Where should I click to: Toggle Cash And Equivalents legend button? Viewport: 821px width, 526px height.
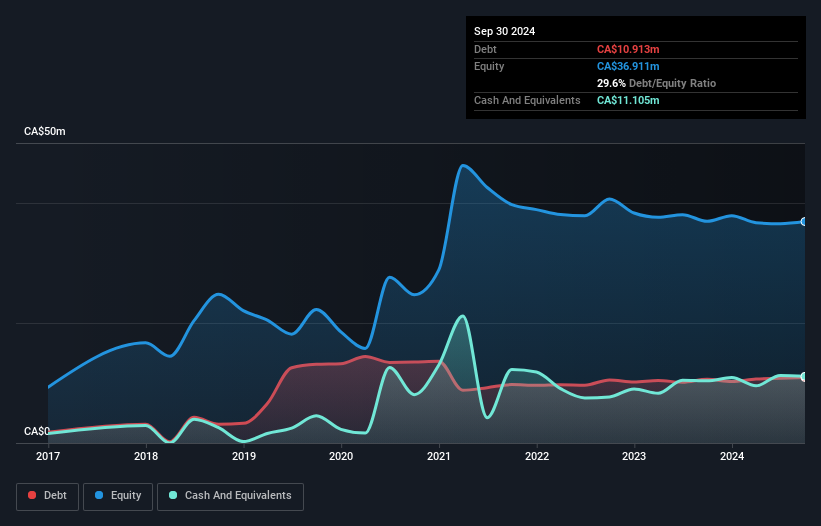tap(230, 496)
